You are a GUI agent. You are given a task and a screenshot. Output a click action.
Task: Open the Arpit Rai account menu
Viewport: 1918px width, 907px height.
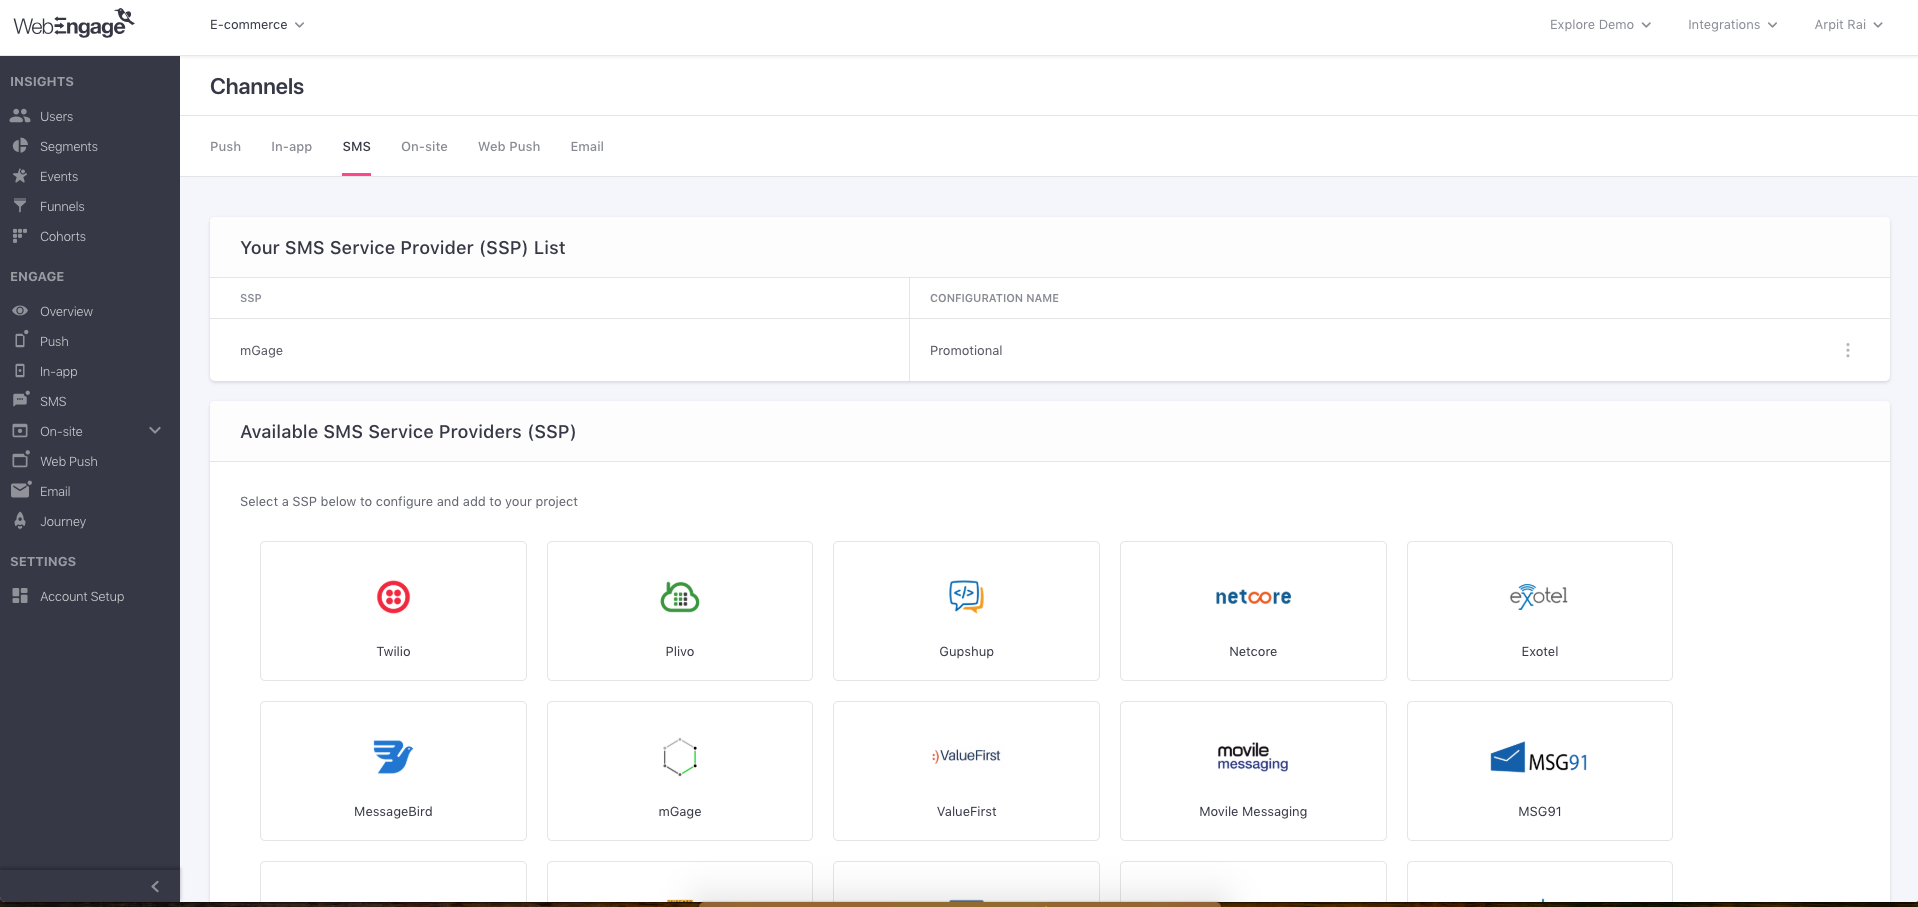(x=1848, y=25)
